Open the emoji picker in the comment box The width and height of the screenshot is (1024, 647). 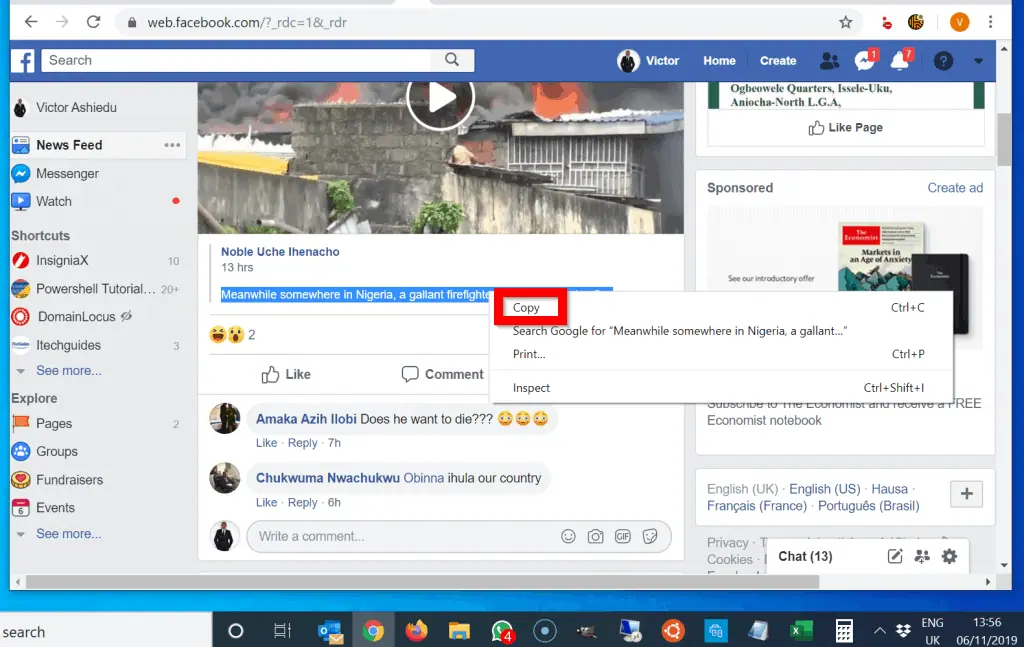(568, 536)
